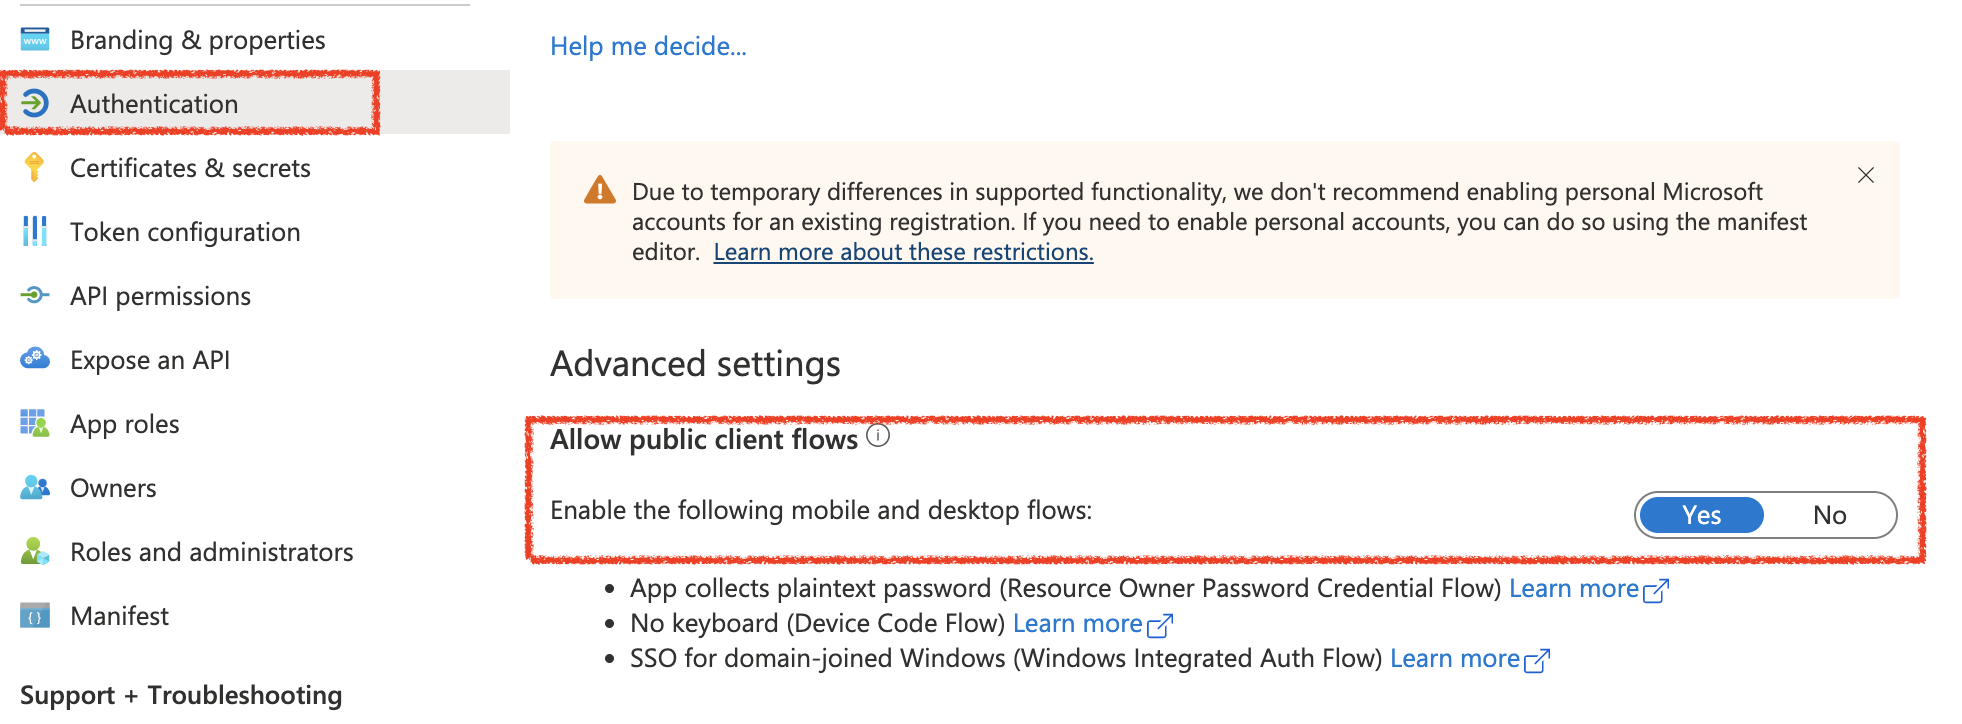Dismiss the personal accounts warning banner
Viewport: 1962px width, 724px height.
coord(1865,175)
